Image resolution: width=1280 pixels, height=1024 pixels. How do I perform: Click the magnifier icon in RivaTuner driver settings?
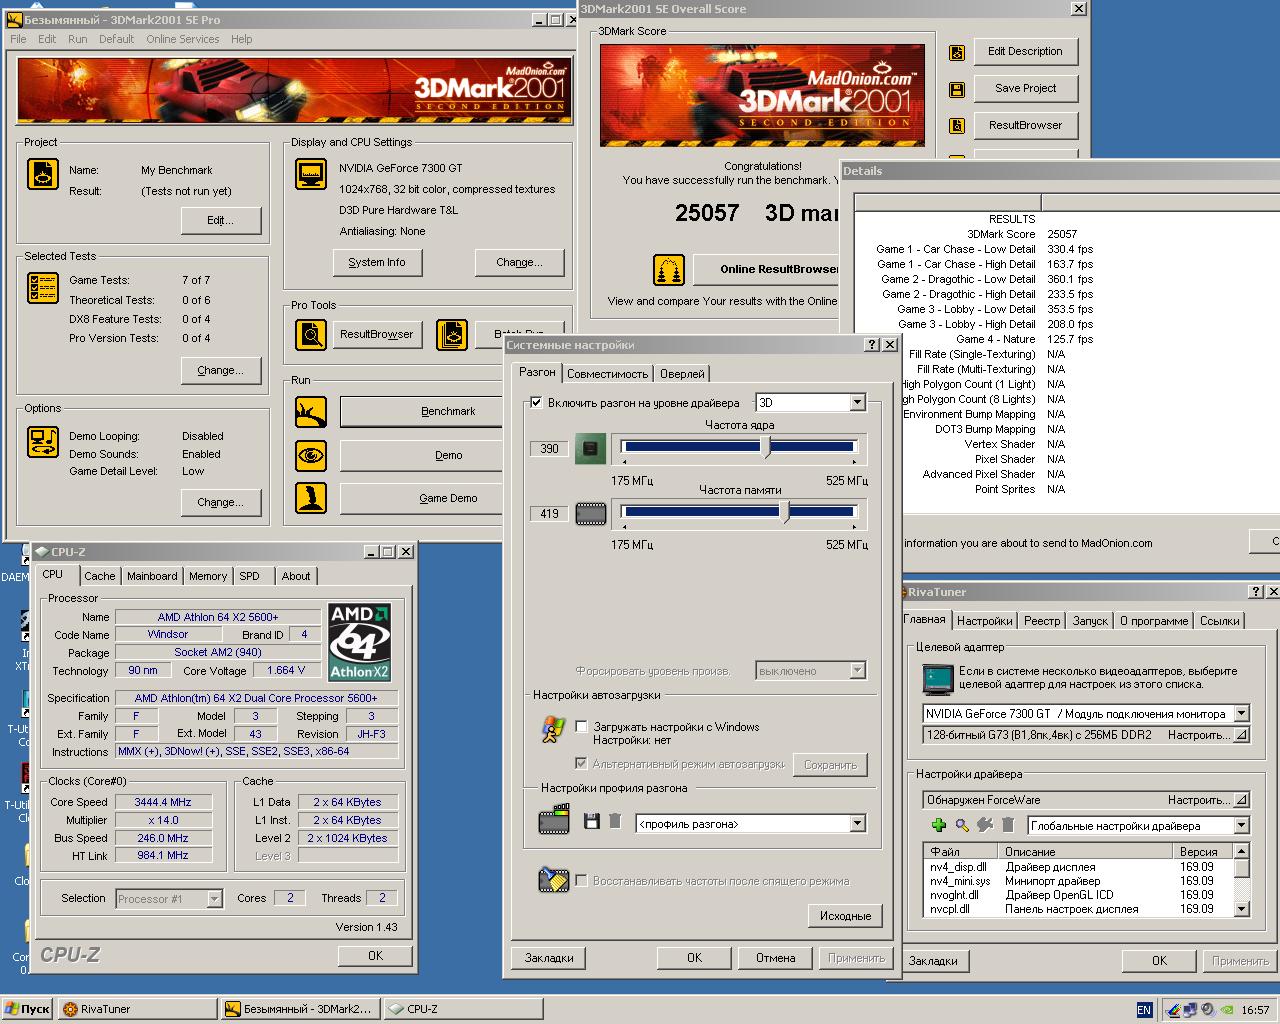click(x=961, y=825)
